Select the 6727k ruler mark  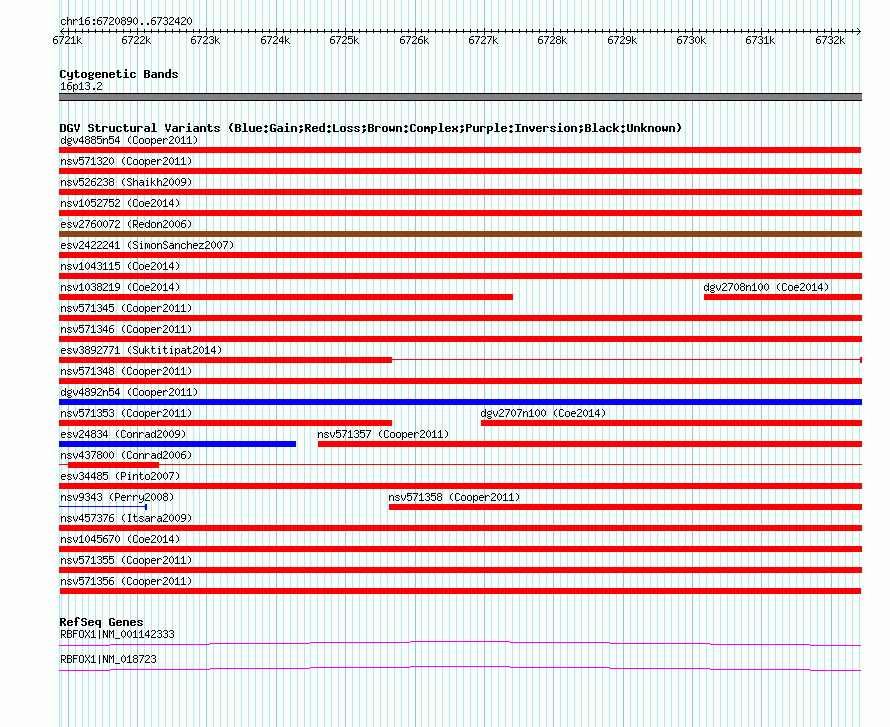pos(483,40)
